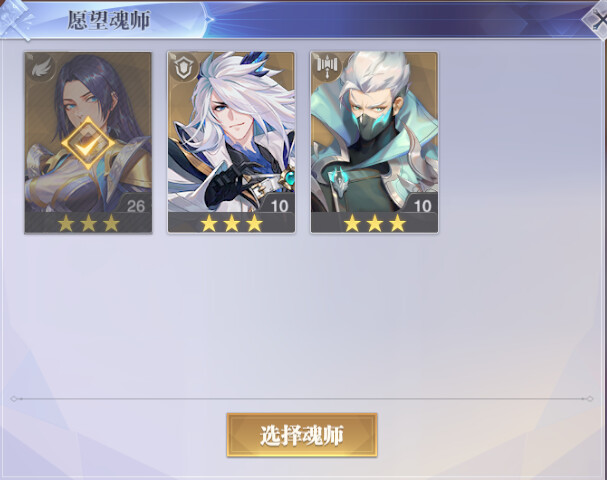Image resolution: width=607 pixels, height=480 pixels.
Task: Click the hammer emblem beside the title
Action: tap(16, 19)
